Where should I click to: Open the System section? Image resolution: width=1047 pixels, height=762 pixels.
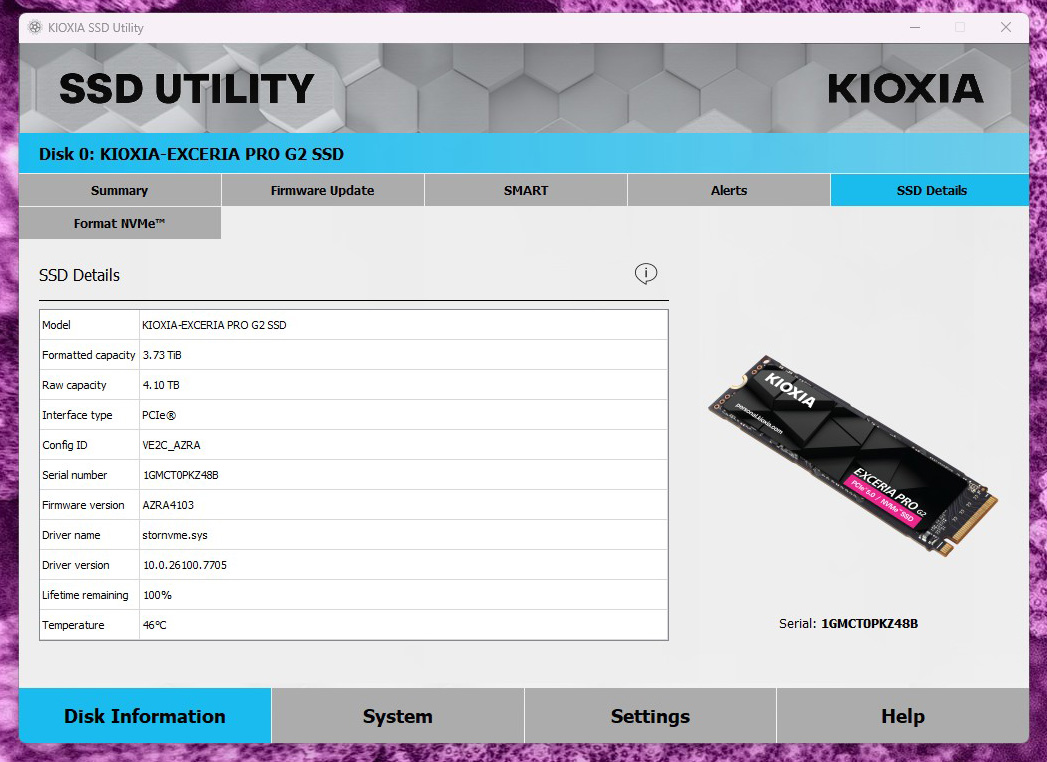click(x=397, y=716)
